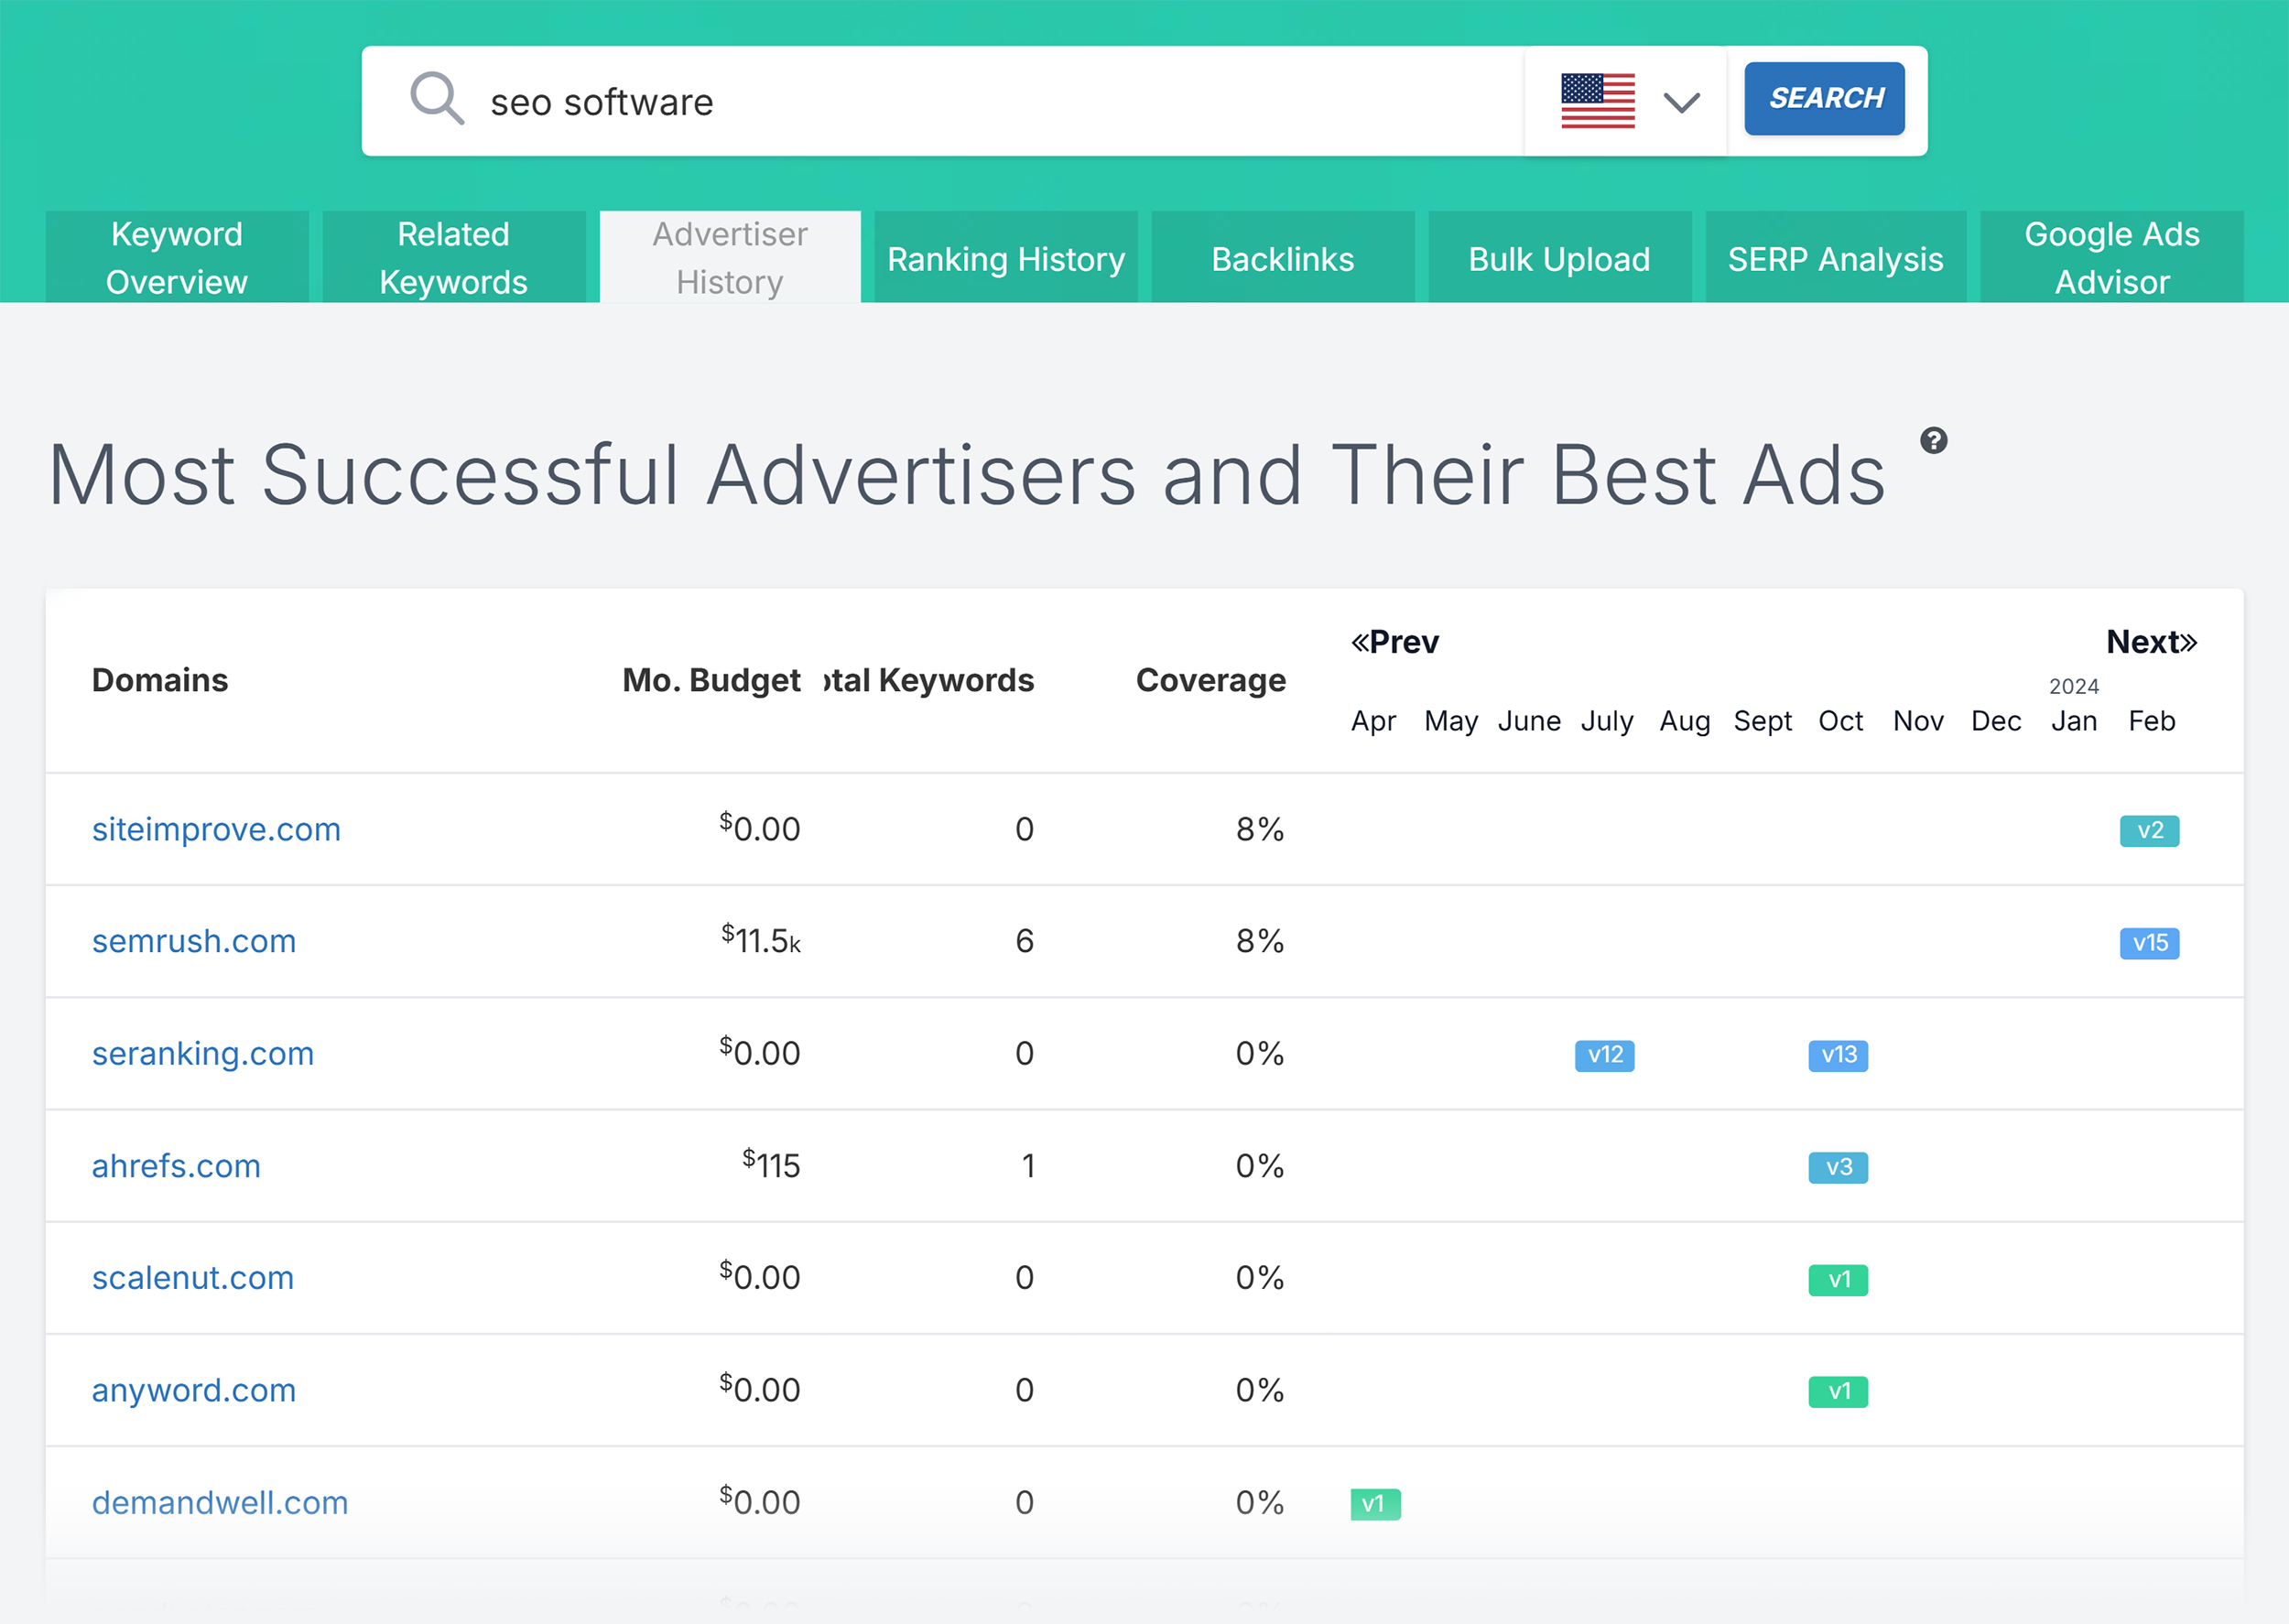Click the Backlinks tab item
The image size is (2289, 1624).
pos(1282,256)
